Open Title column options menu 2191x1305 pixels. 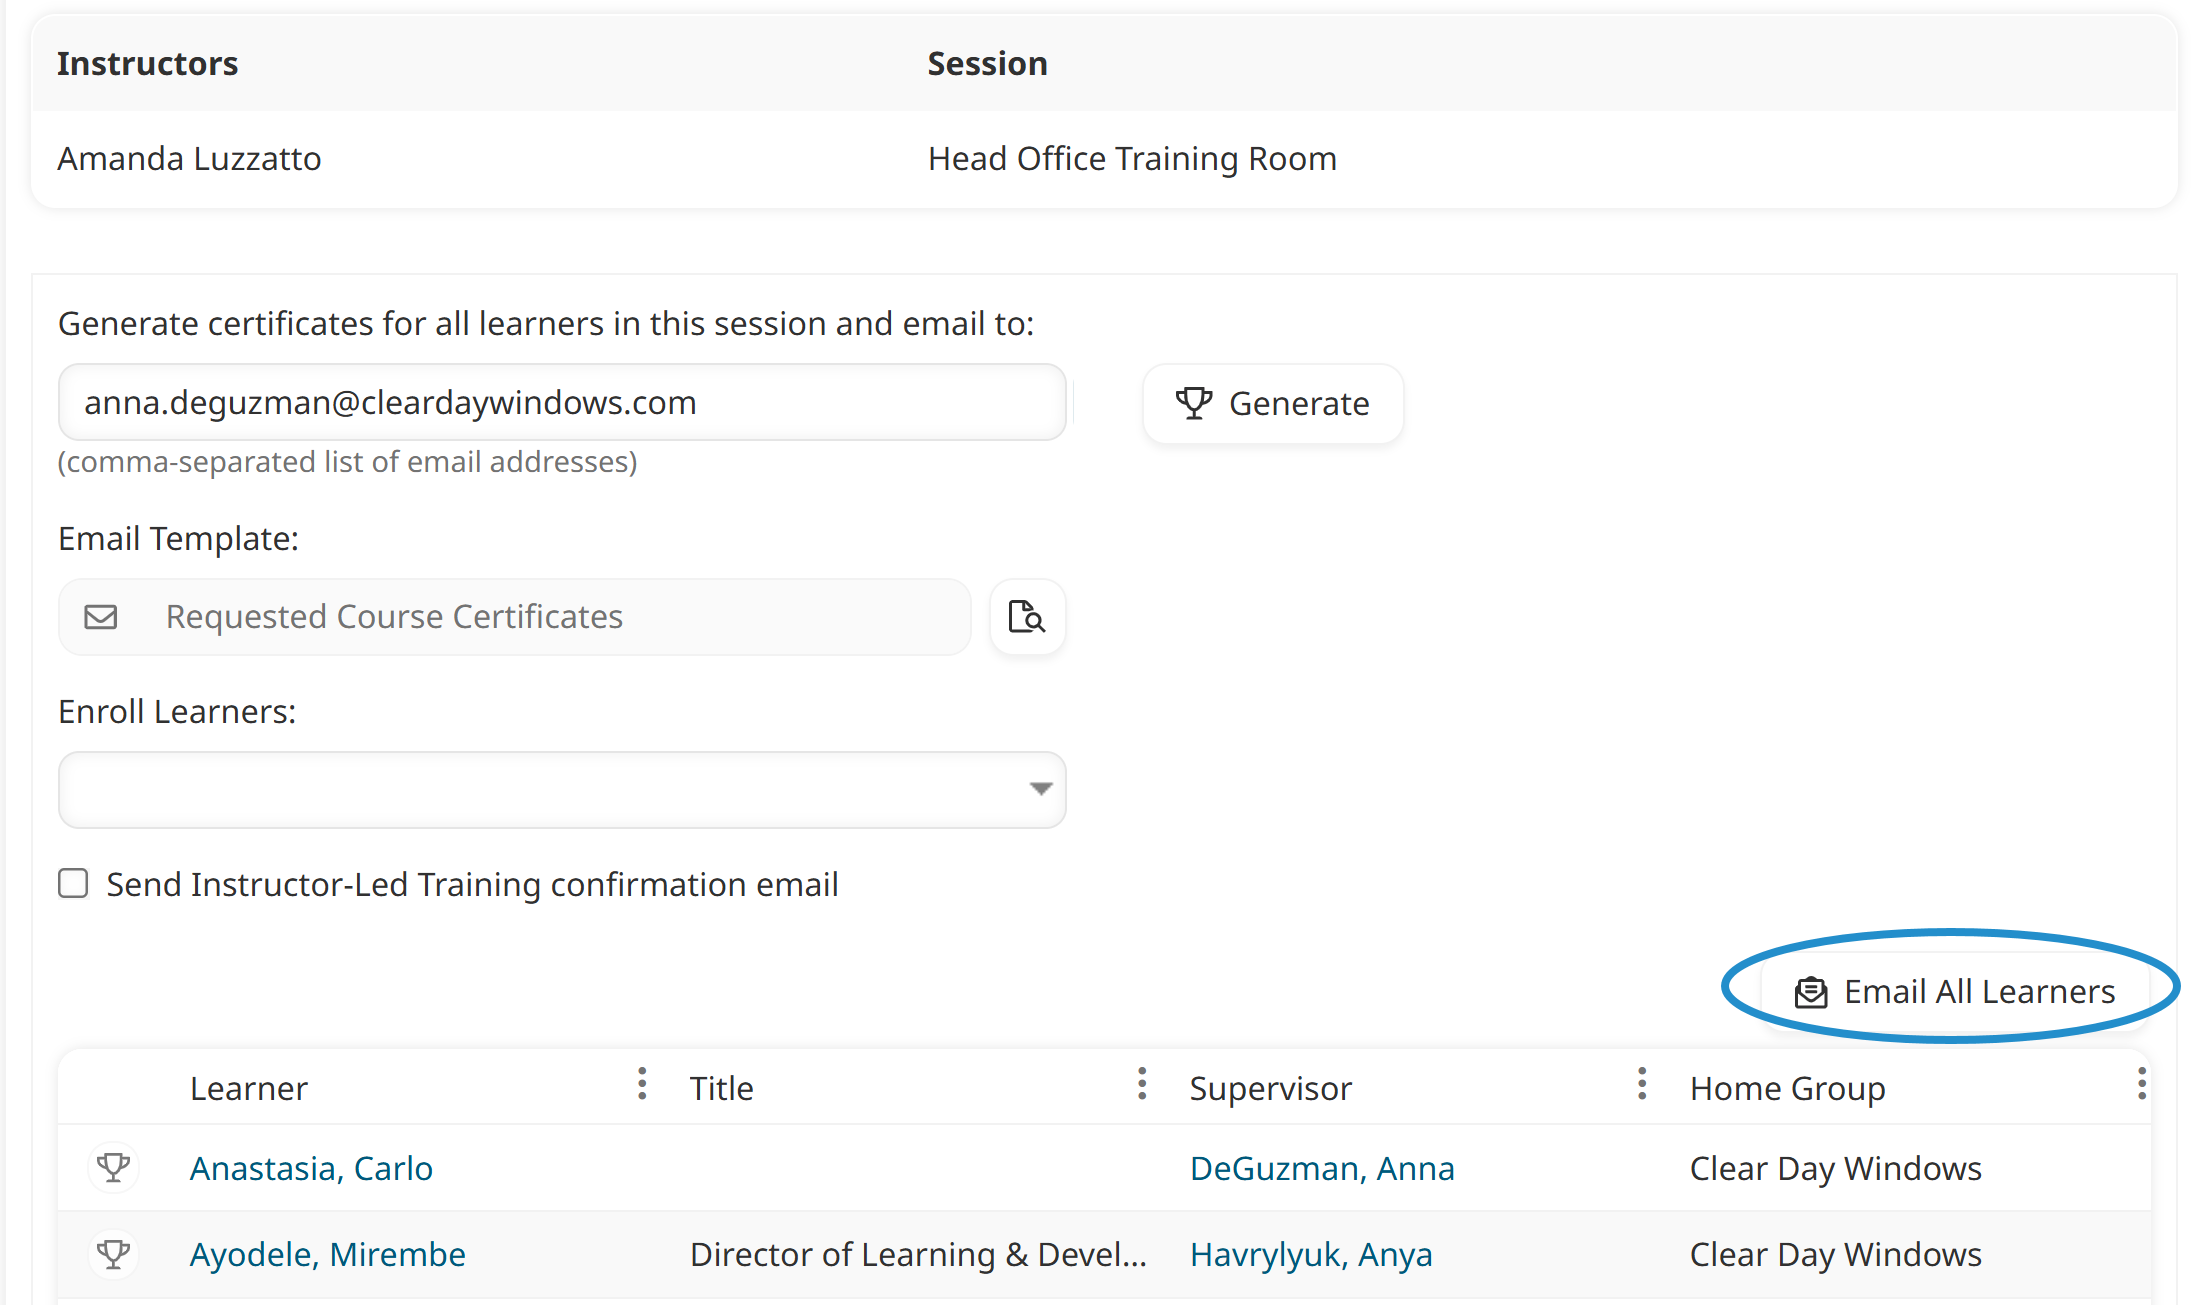(1142, 1084)
